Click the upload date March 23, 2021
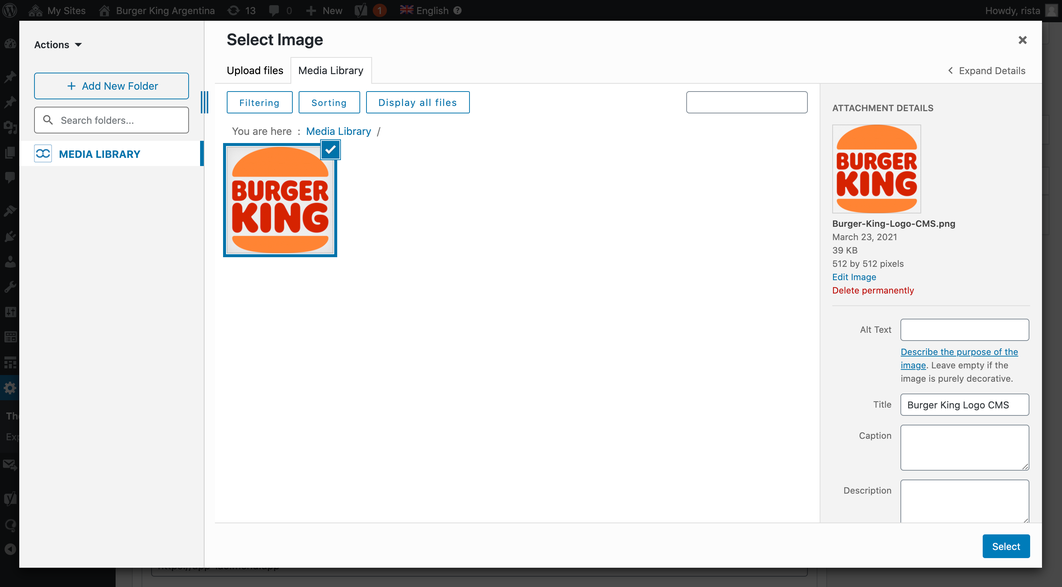The height and width of the screenshot is (587, 1062). tap(864, 237)
